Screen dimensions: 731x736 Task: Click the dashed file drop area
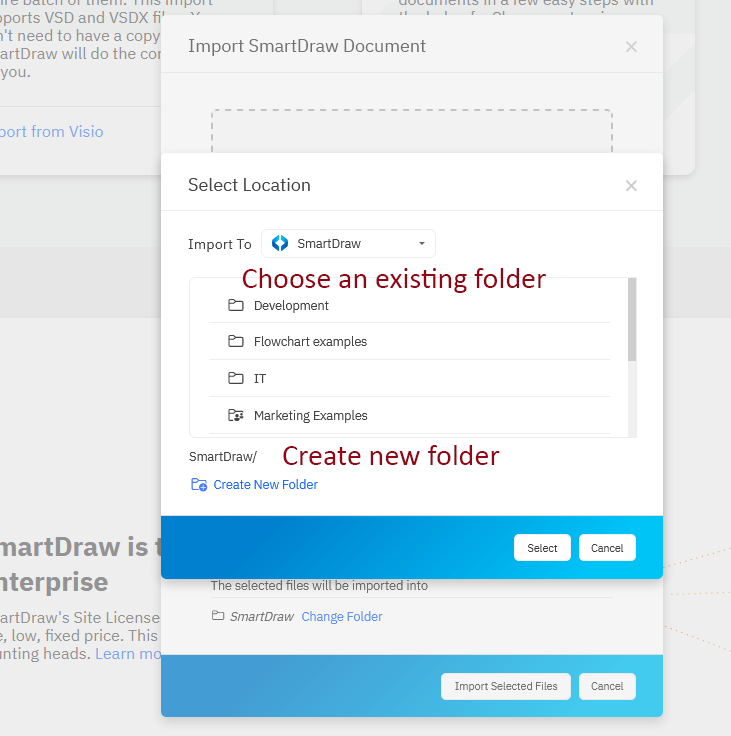click(411, 130)
